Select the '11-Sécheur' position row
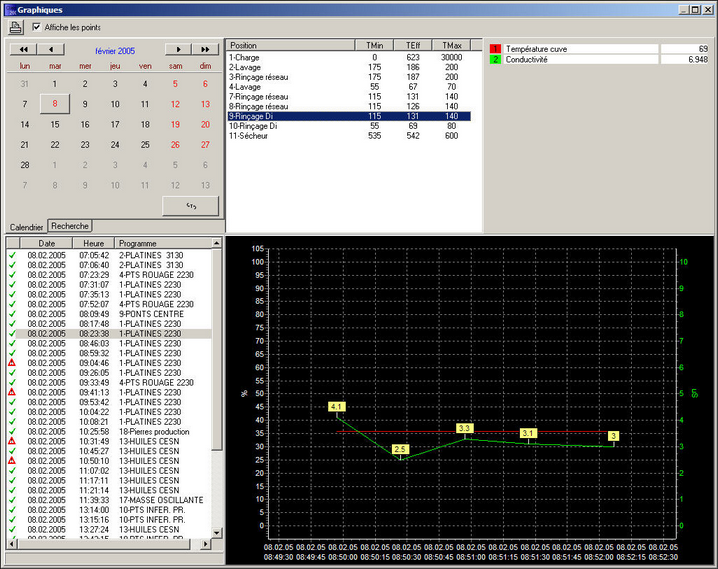This screenshot has height=569, width=718. pos(349,136)
